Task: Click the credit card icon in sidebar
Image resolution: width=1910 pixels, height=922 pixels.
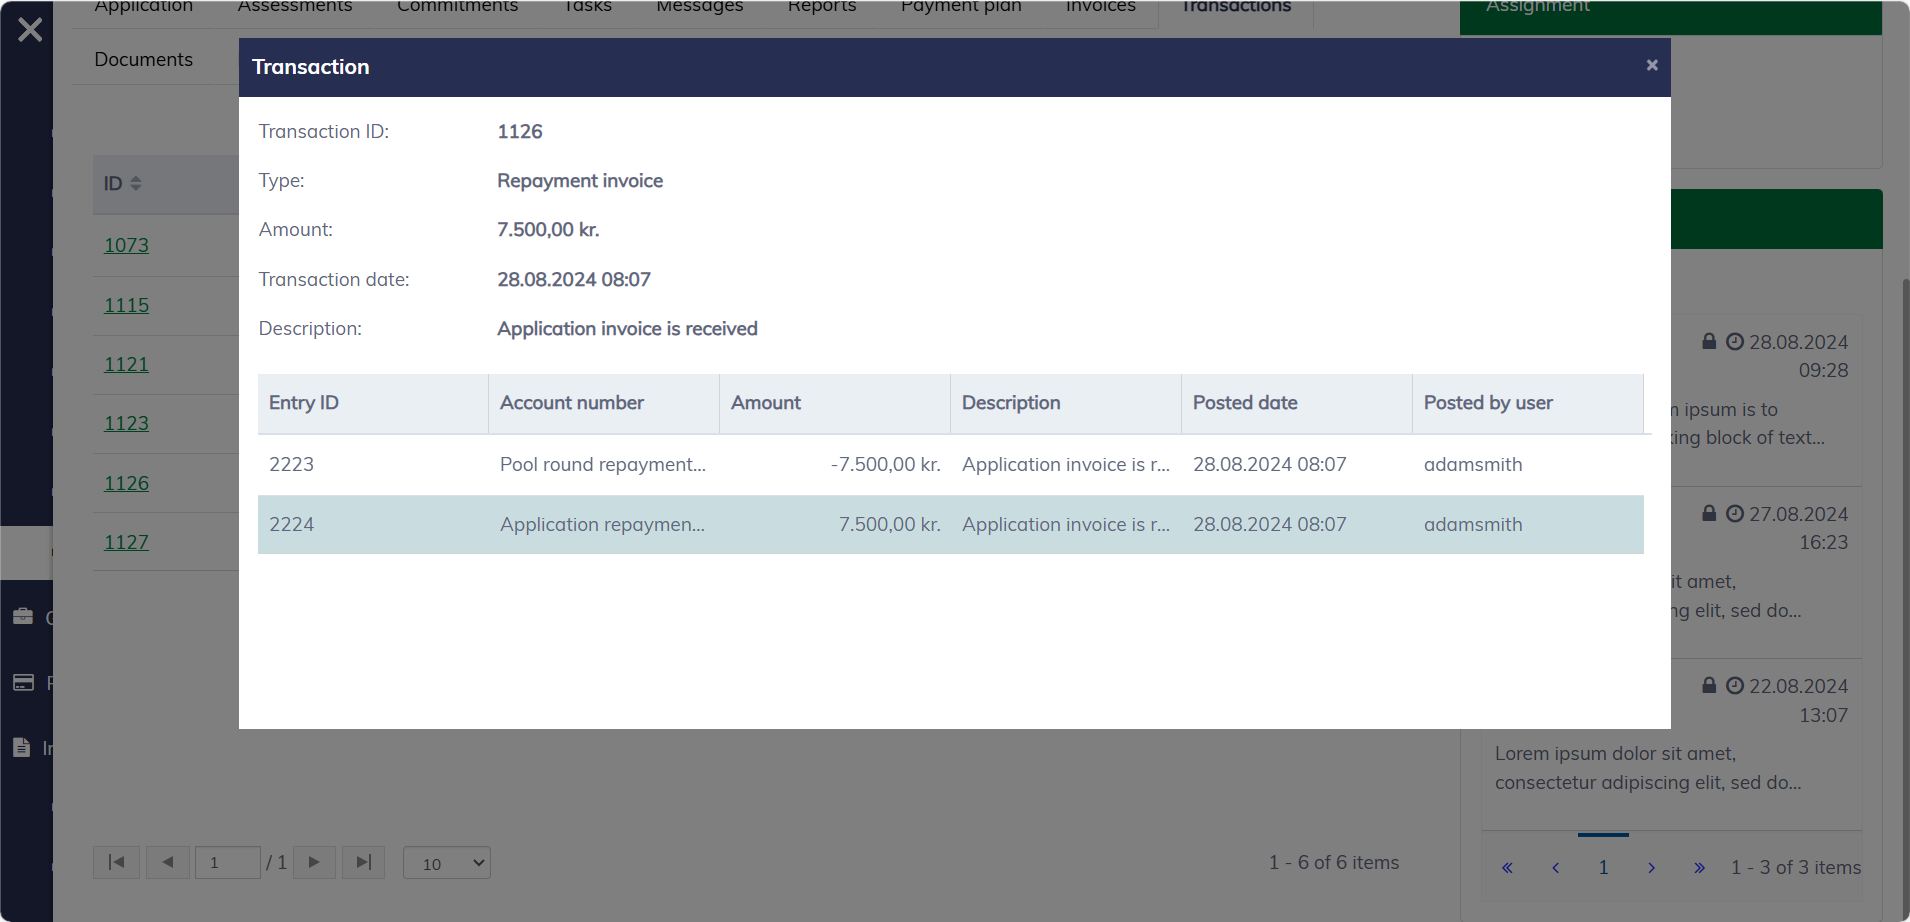Action: pos(23,682)
